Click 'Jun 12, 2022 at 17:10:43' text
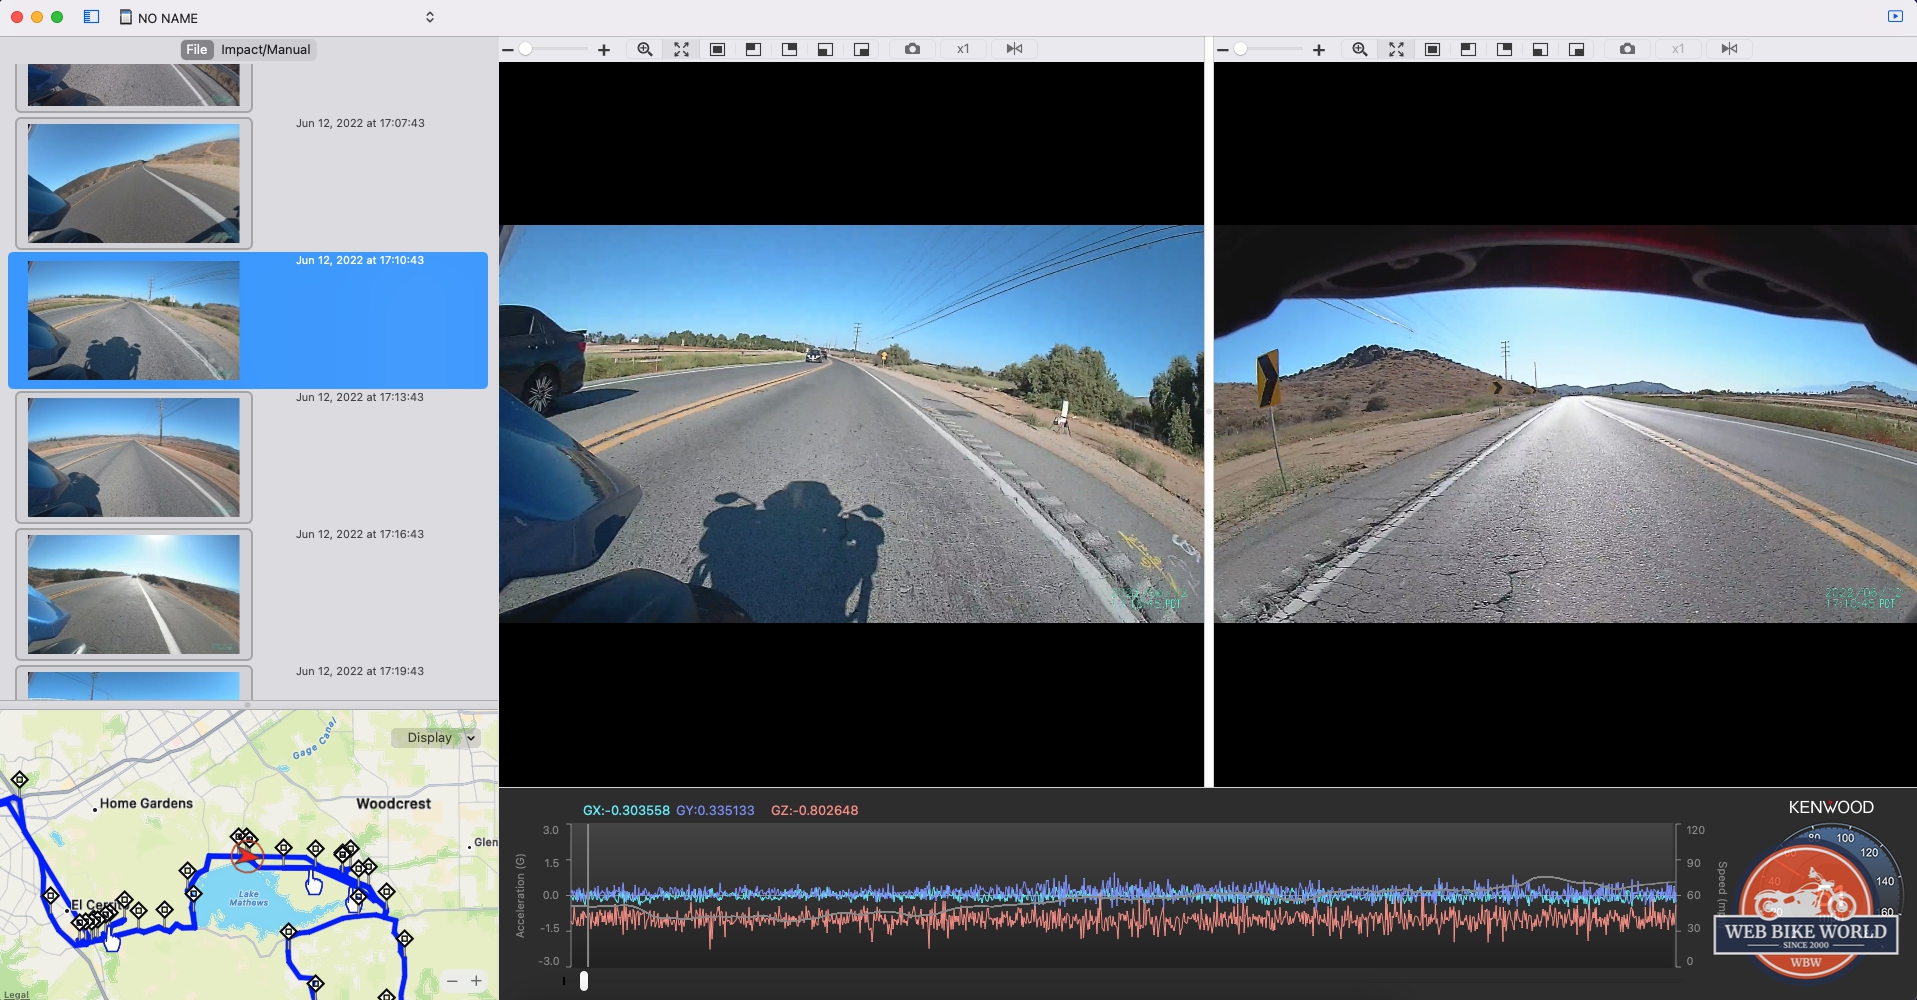 click(360, 260)
